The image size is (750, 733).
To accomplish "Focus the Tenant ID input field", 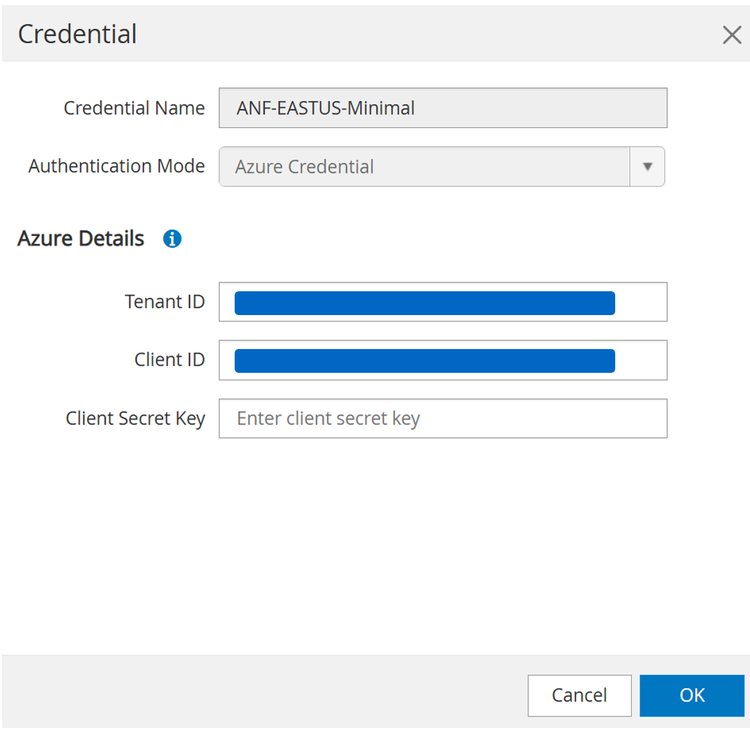I will (x=442, y=302).
